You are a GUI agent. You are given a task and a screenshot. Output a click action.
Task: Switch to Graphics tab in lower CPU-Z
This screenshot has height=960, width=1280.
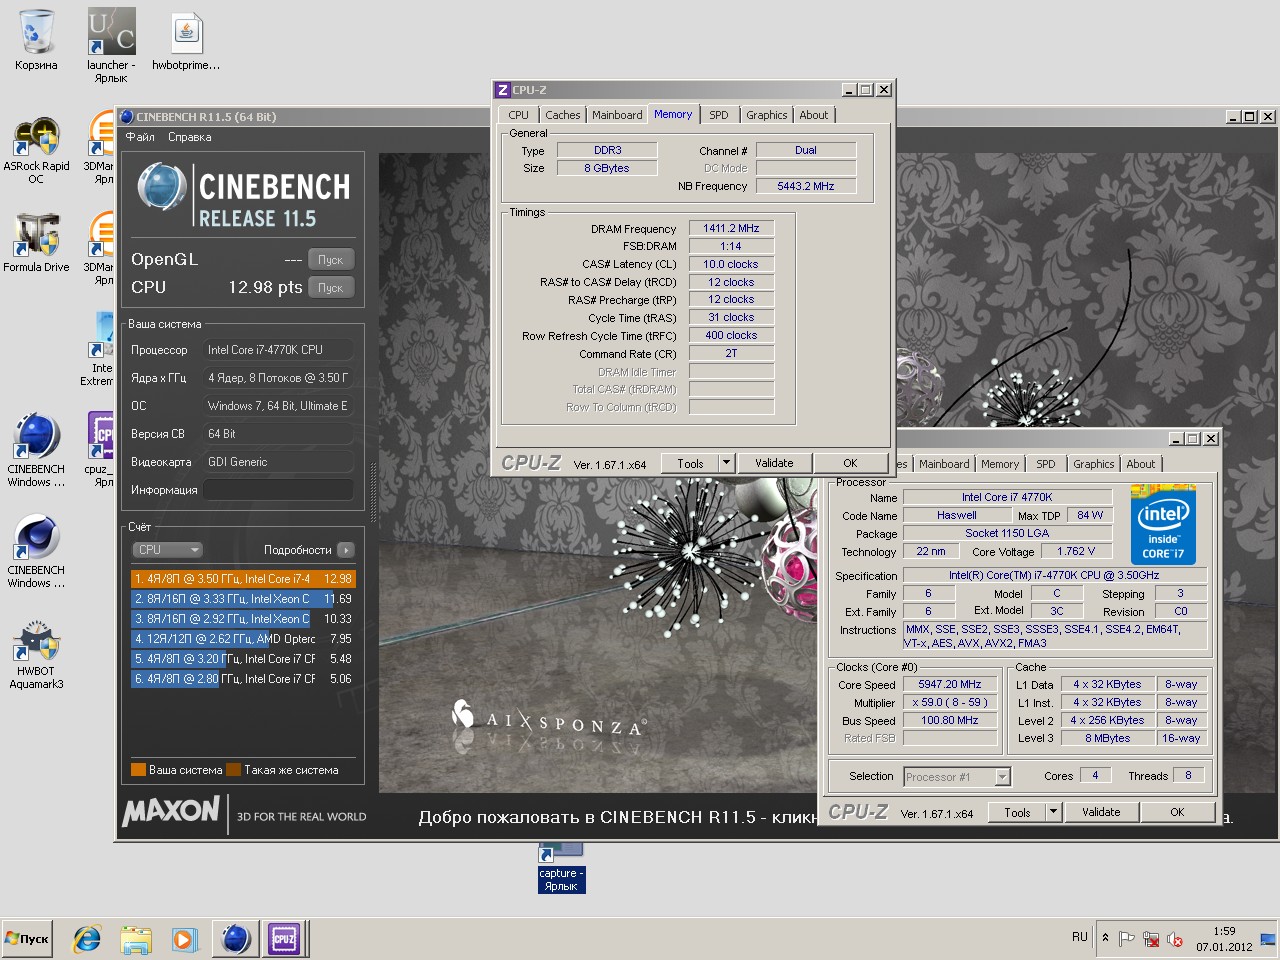pyautogui.click(x=1094, y=464)
